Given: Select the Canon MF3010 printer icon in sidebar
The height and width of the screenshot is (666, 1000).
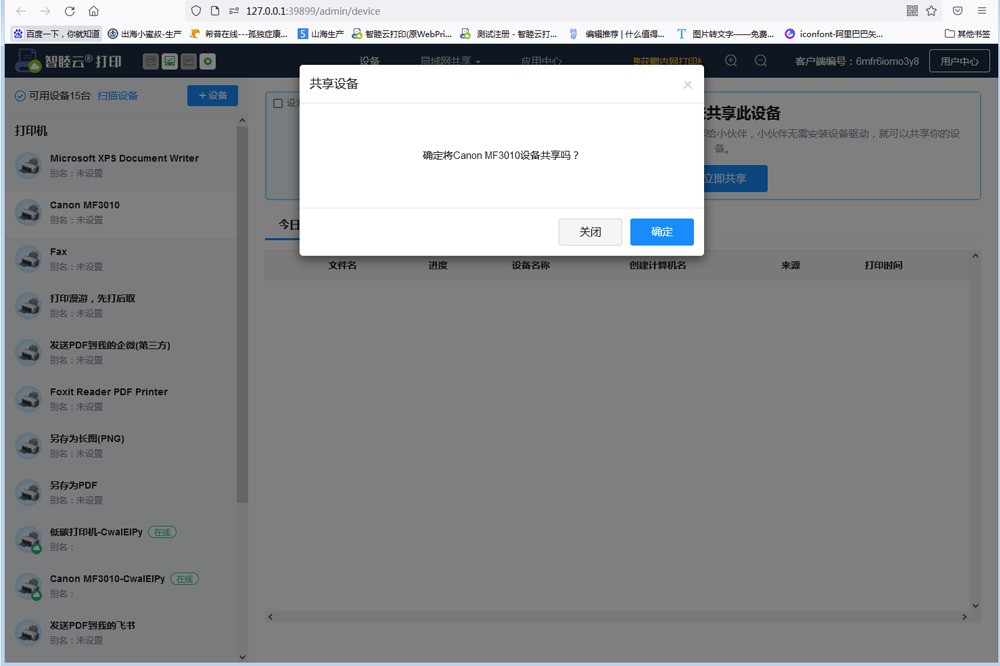Looking at the screenshot, I should pos(28,211).
